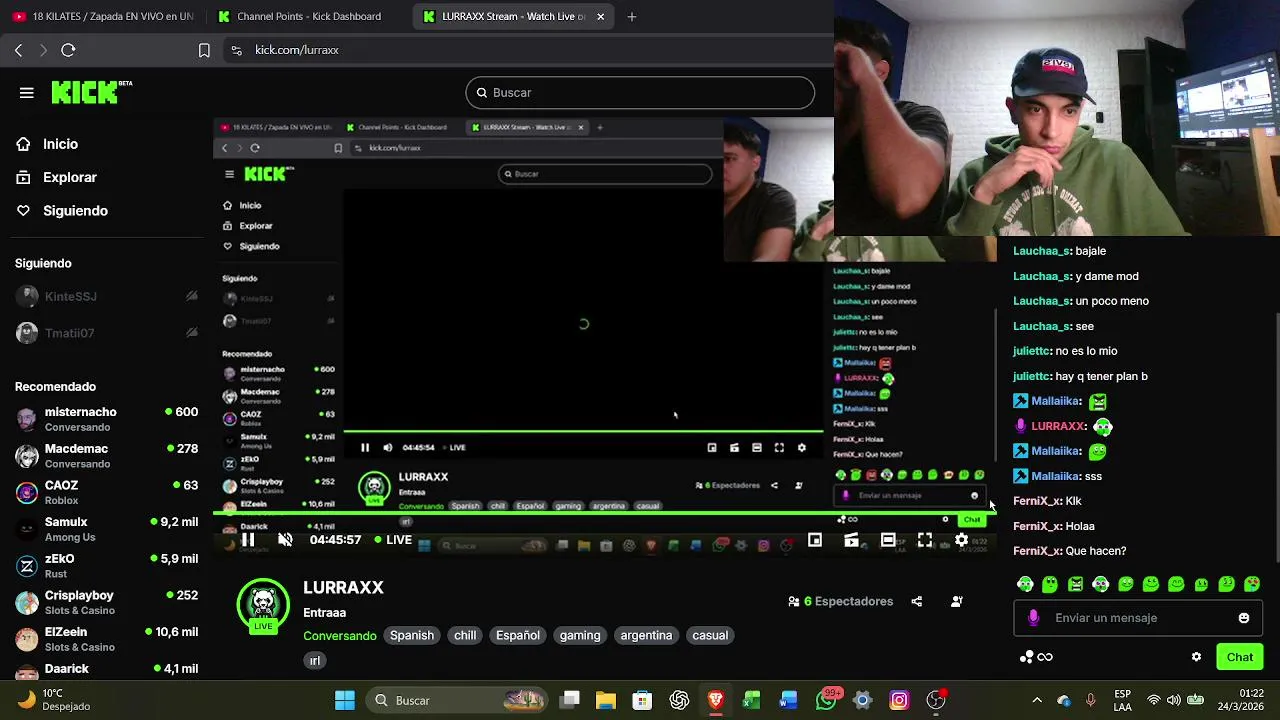Enable picture-in-picture mini player
This screenshot has width=1280, height=720.
(x=815, y=540)
